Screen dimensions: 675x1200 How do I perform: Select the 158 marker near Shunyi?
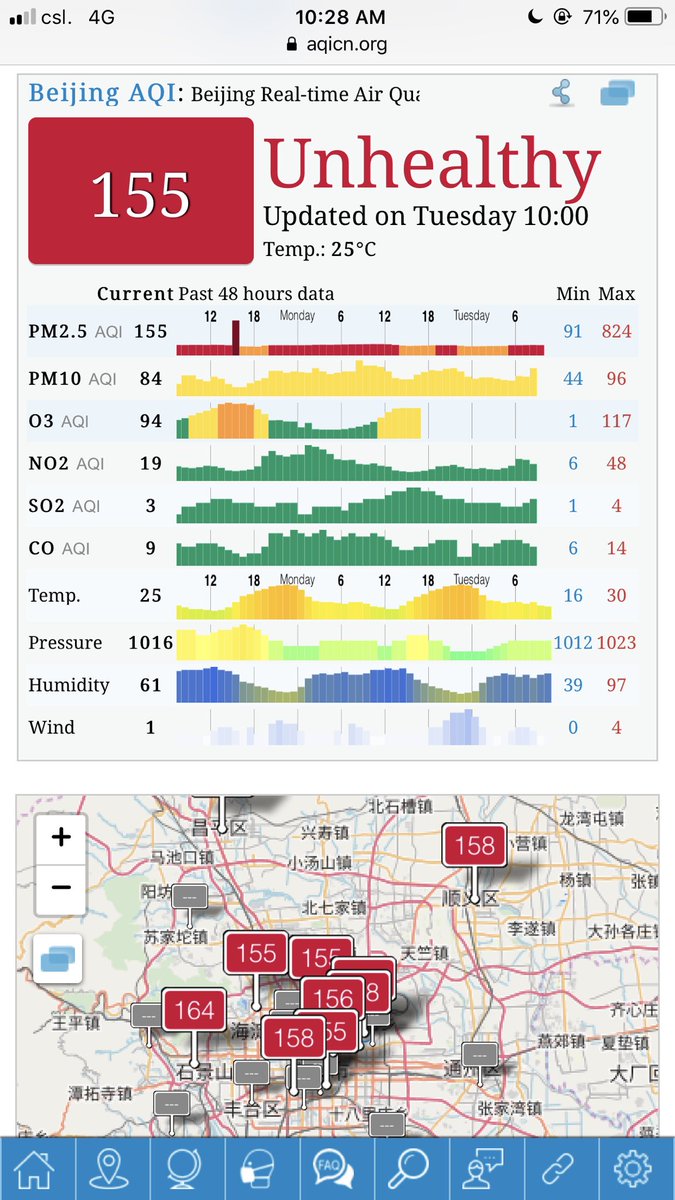(475, 846)
